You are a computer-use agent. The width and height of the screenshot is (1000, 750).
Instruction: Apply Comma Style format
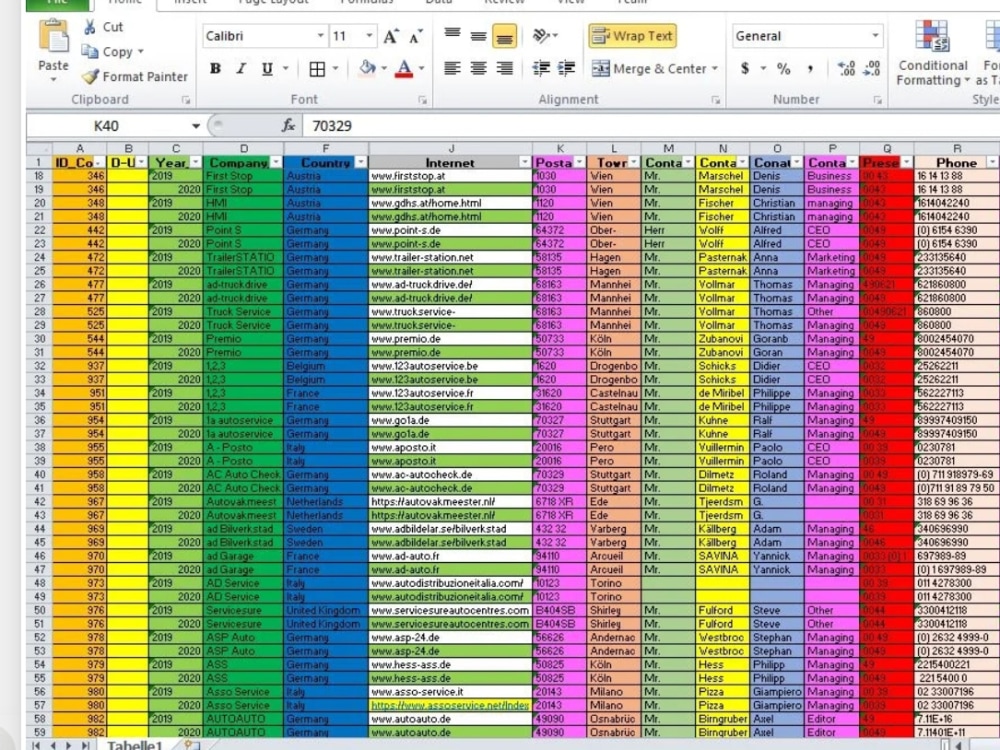click(x=810, y=68)
